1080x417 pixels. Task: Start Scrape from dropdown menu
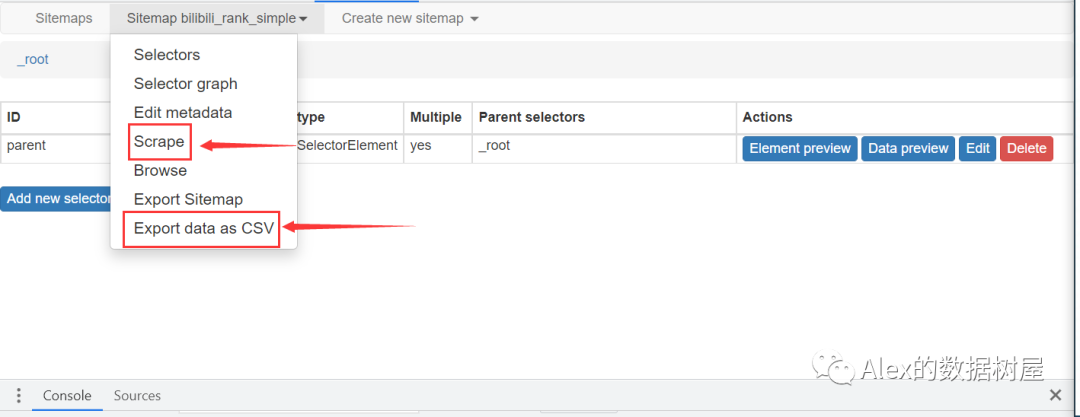(159, 142)
